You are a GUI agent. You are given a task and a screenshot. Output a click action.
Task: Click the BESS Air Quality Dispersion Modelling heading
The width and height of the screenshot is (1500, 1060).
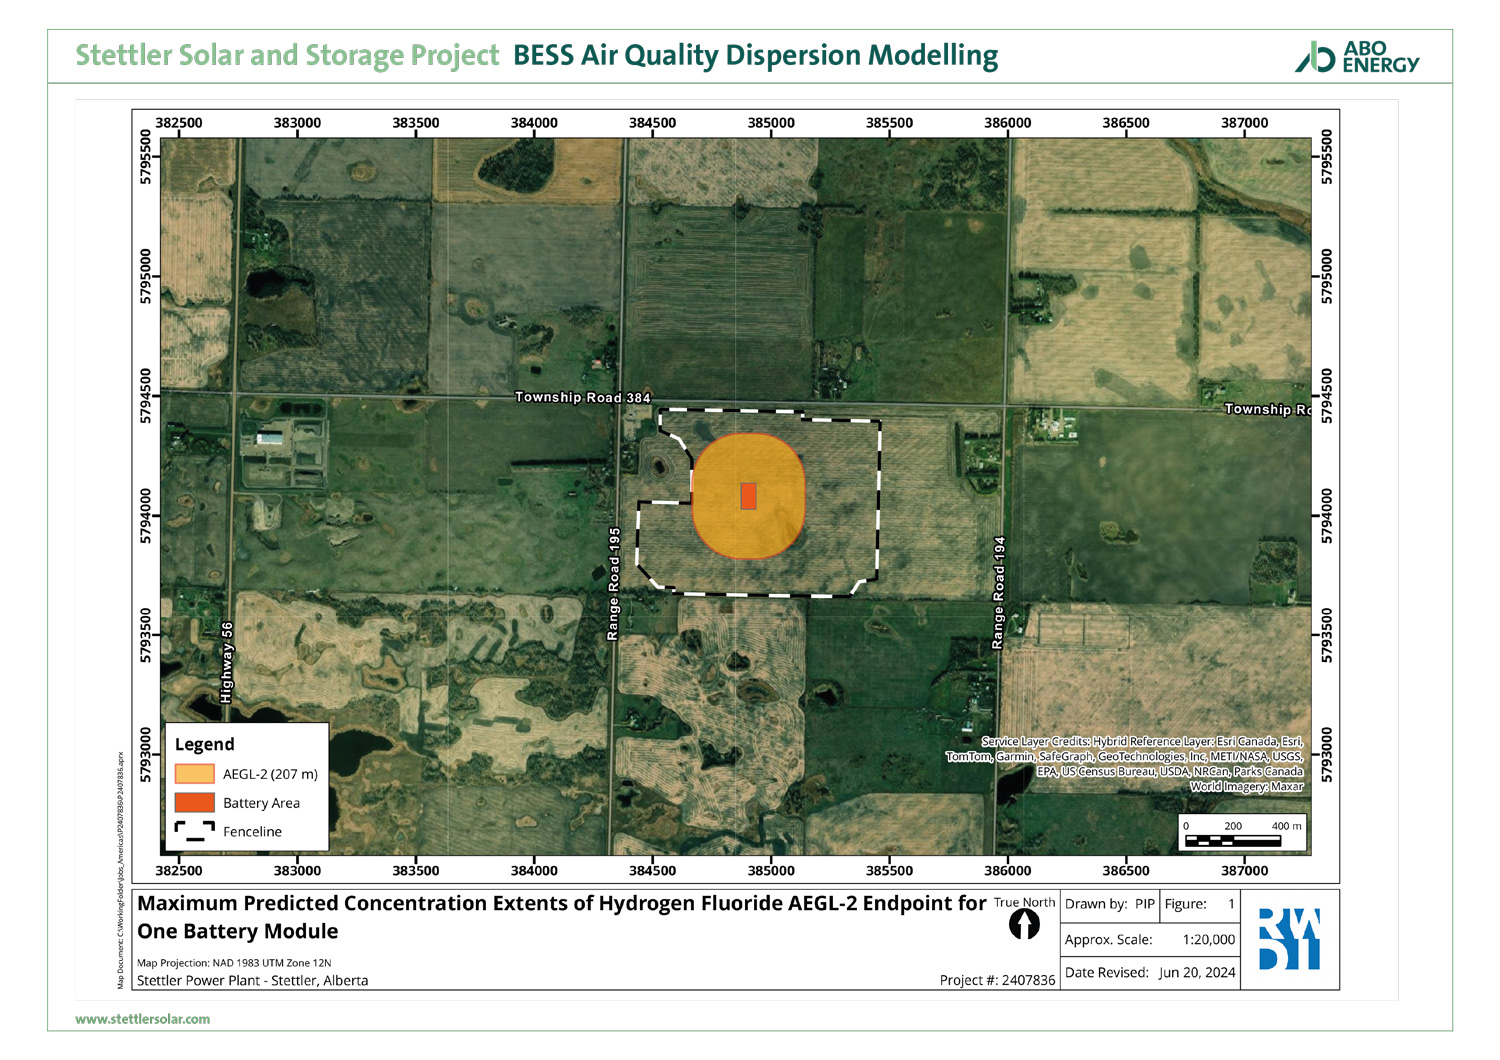[755, 55]
